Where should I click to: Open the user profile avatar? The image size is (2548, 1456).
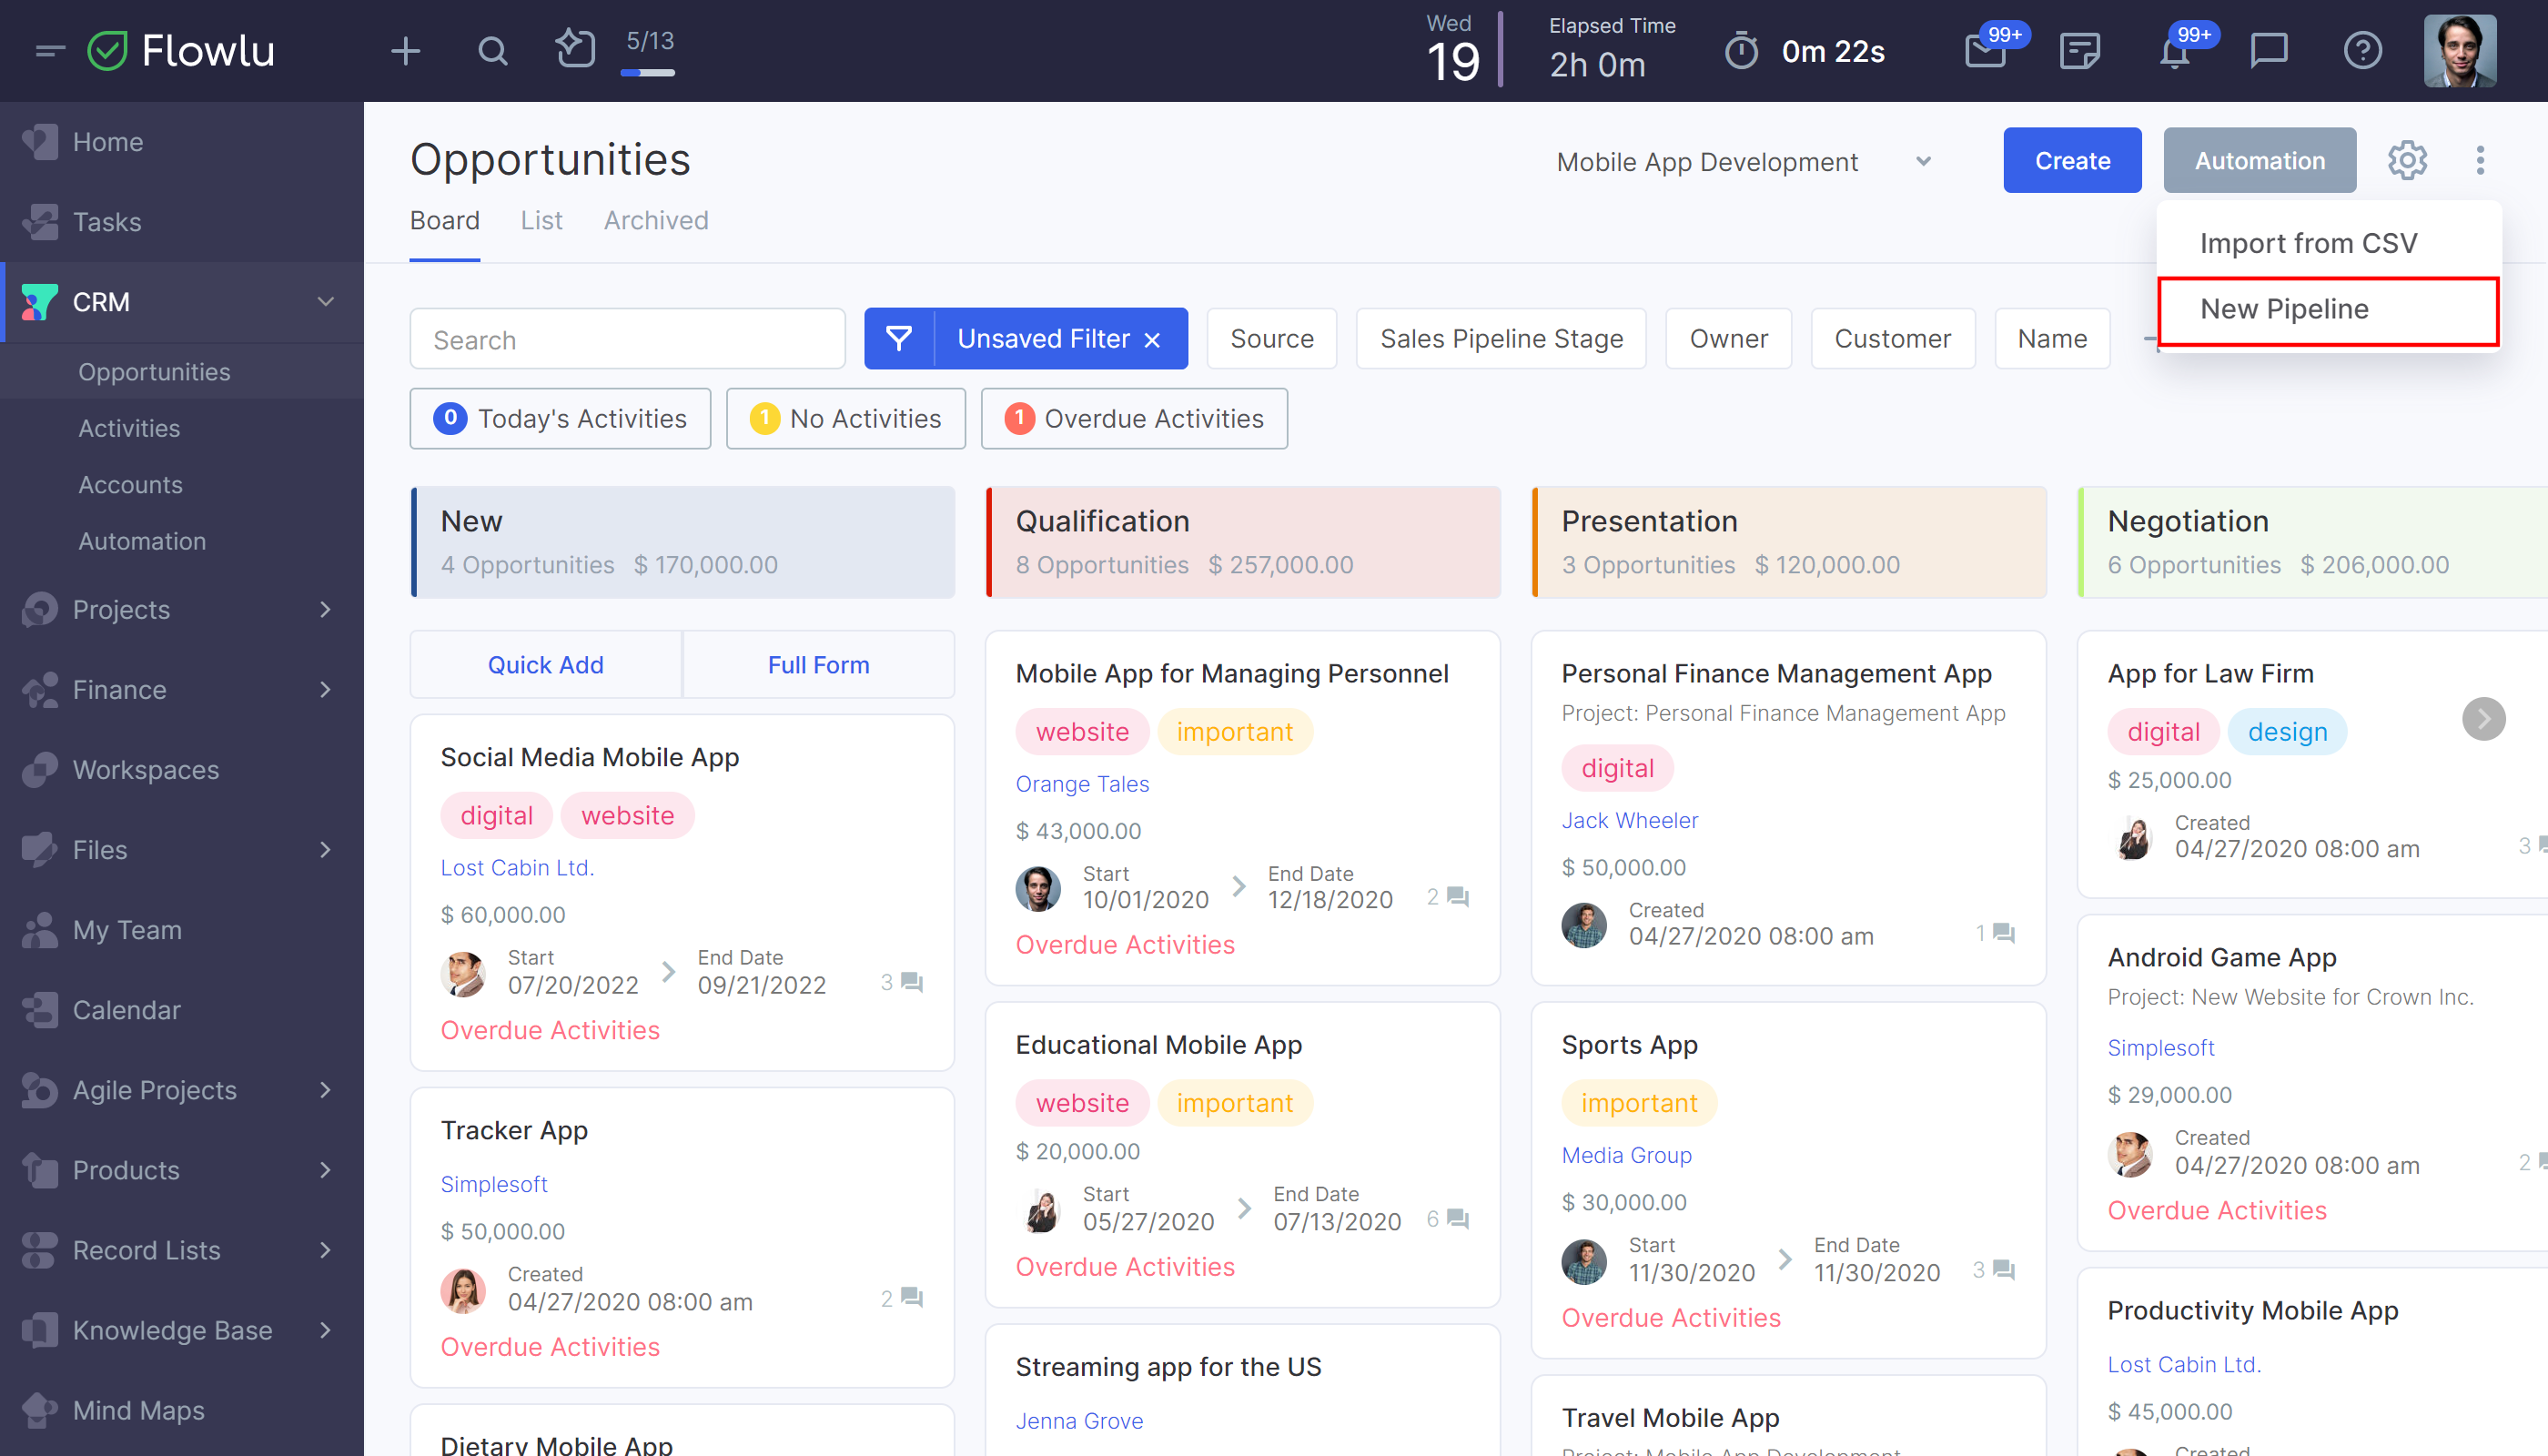tap(2459, 51)
